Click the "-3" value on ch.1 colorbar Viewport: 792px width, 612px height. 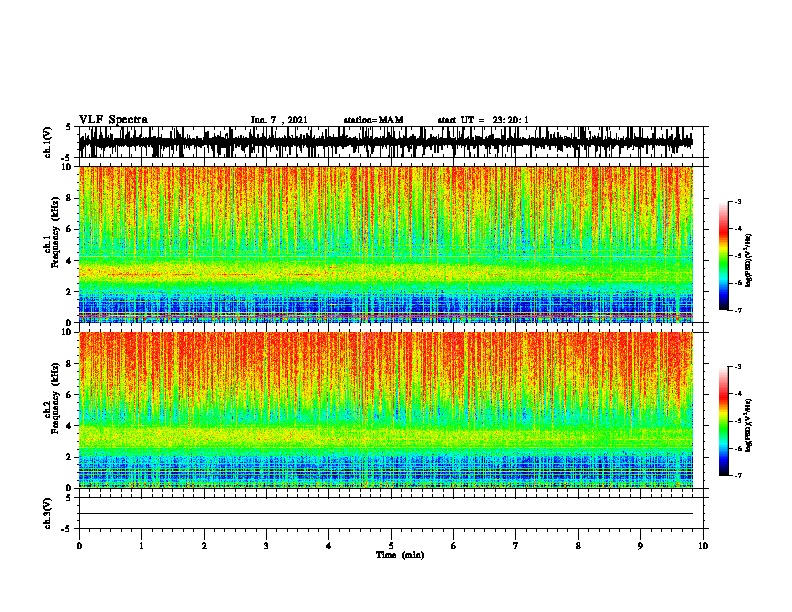(738, 201)
